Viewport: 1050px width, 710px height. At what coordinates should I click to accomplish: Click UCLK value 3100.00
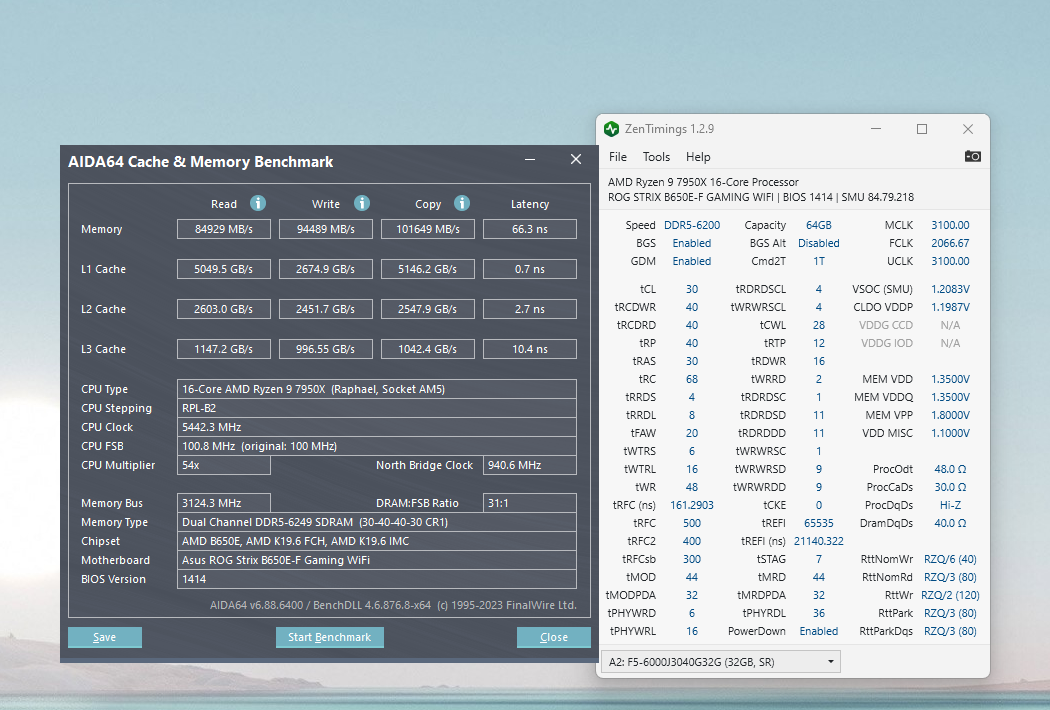(950, 261)
